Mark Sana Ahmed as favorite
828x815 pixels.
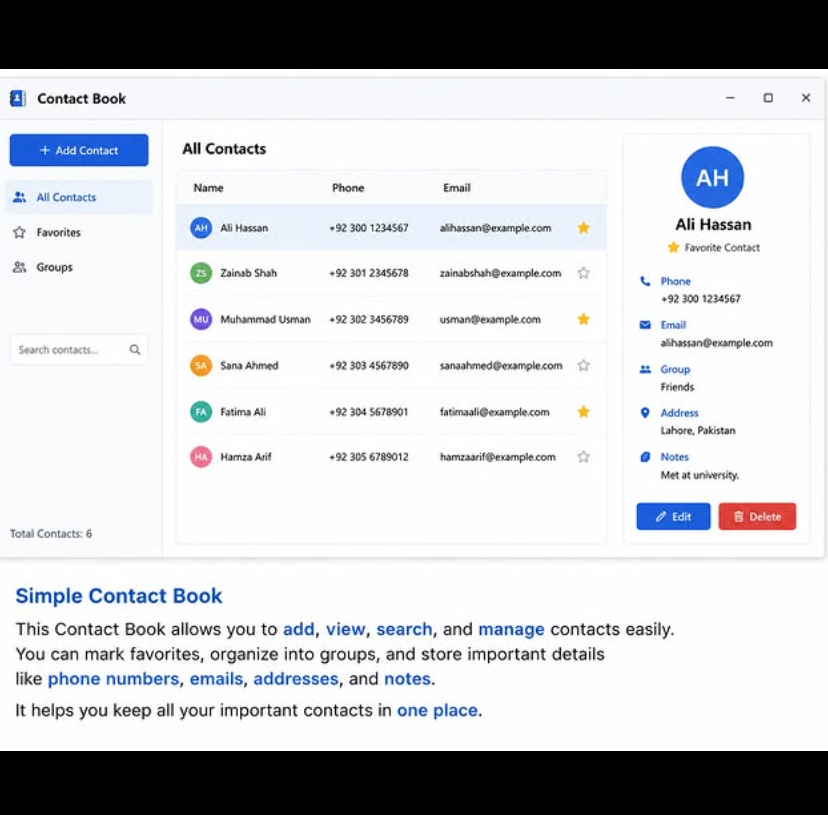(x=584, y=366)
